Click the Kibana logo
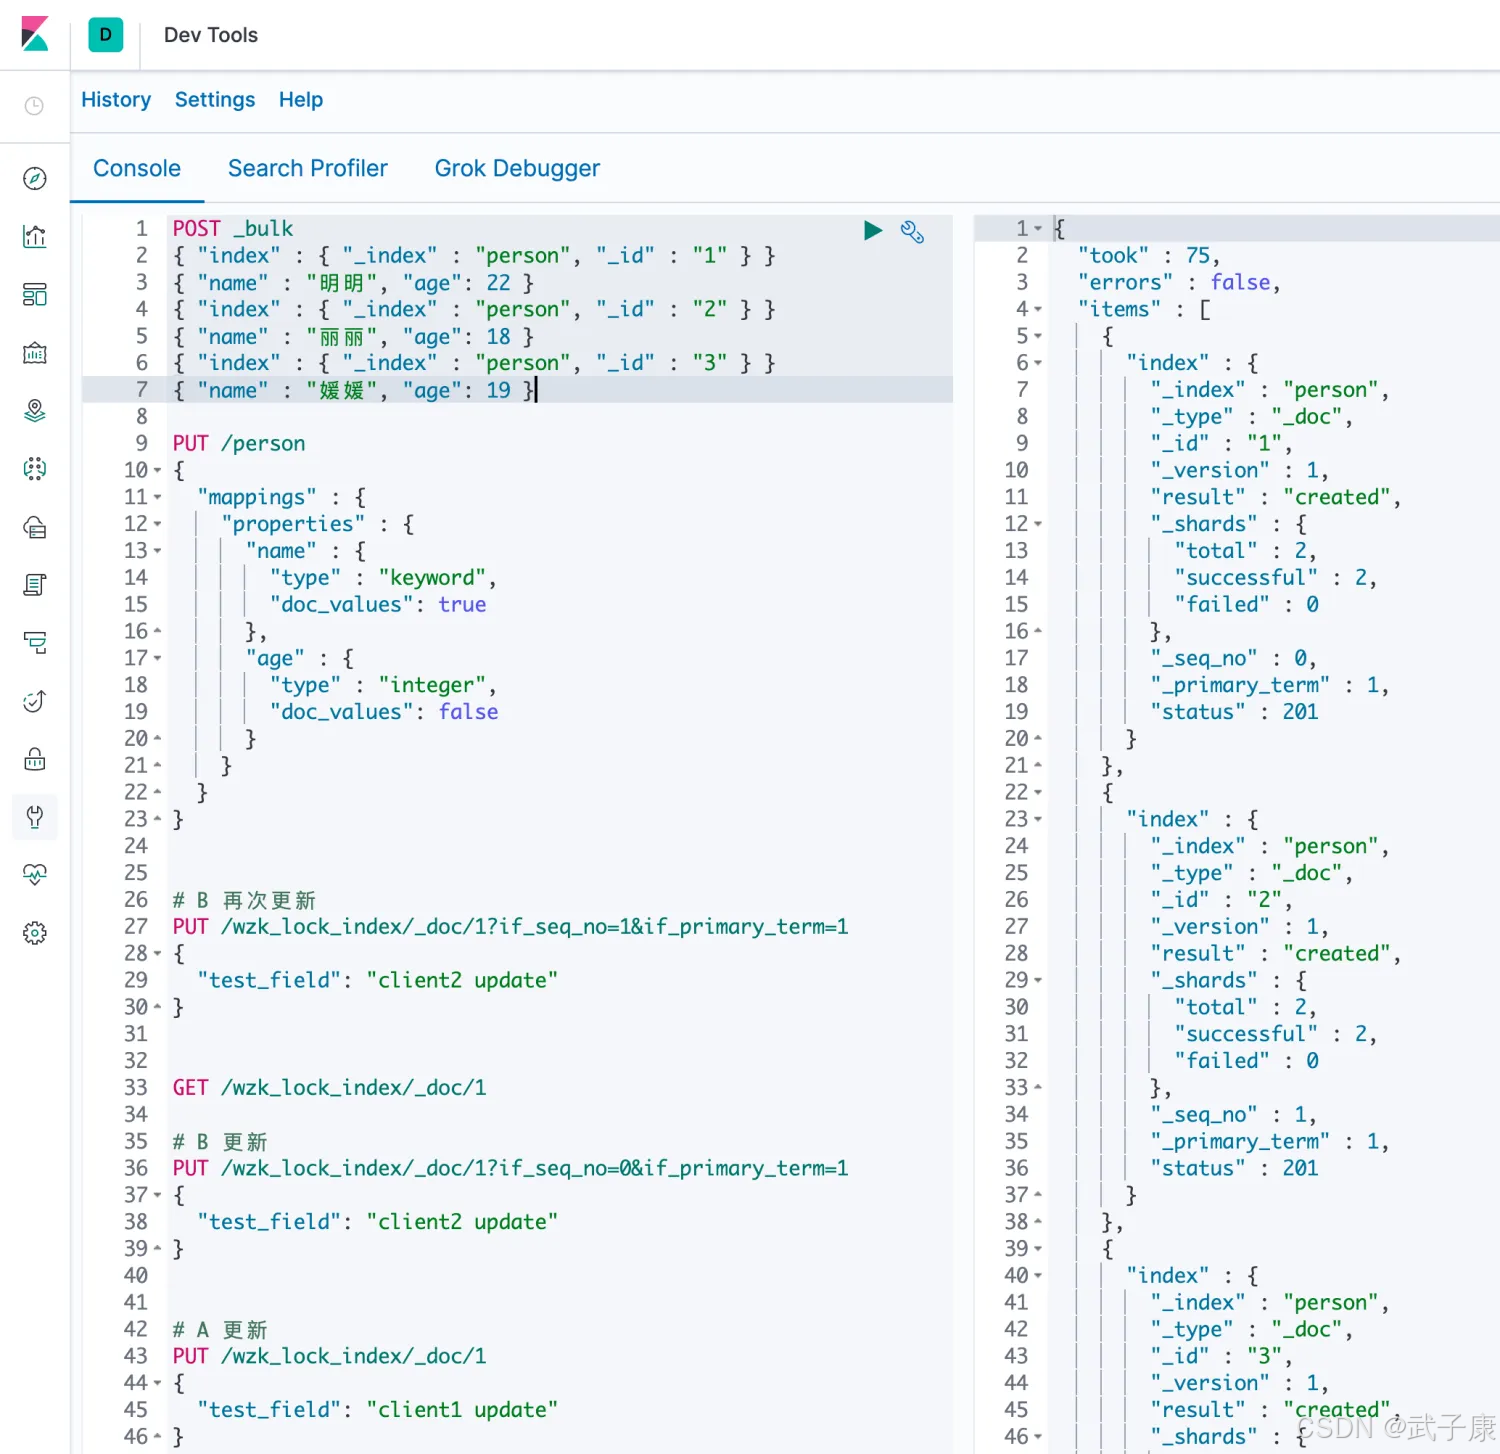 (x=35, y=34)
